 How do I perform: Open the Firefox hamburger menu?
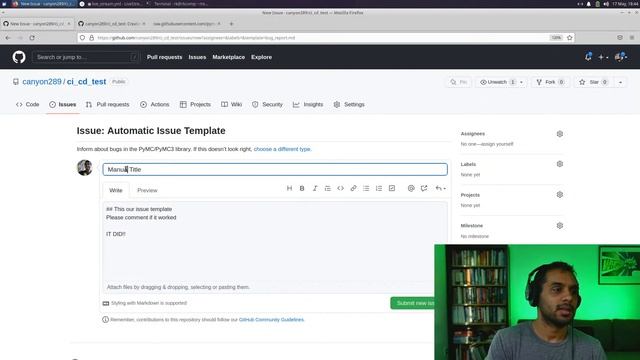tap(632, 38)
